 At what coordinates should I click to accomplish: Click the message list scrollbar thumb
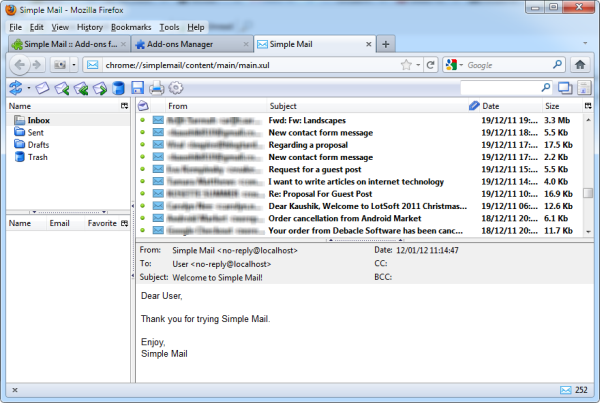(x=588, y=193)
